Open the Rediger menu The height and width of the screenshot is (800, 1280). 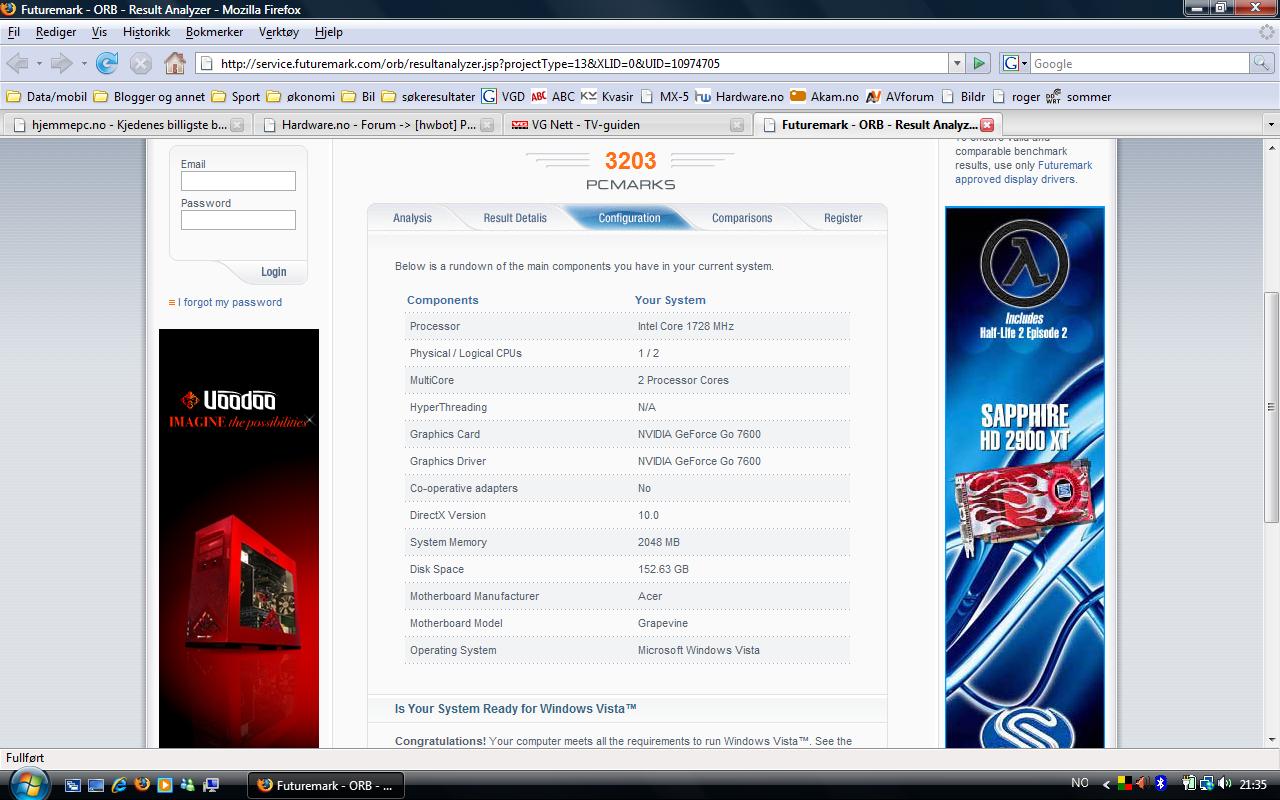coord(56,32)
